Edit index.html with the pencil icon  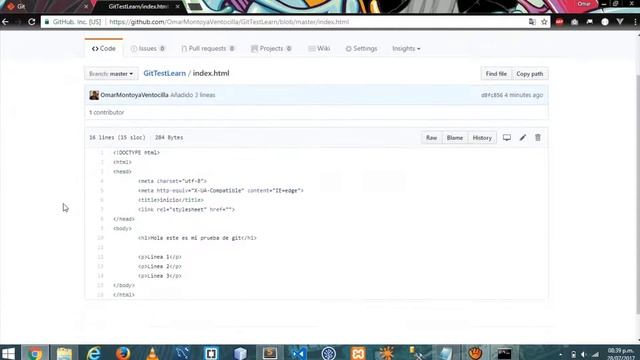522,138
